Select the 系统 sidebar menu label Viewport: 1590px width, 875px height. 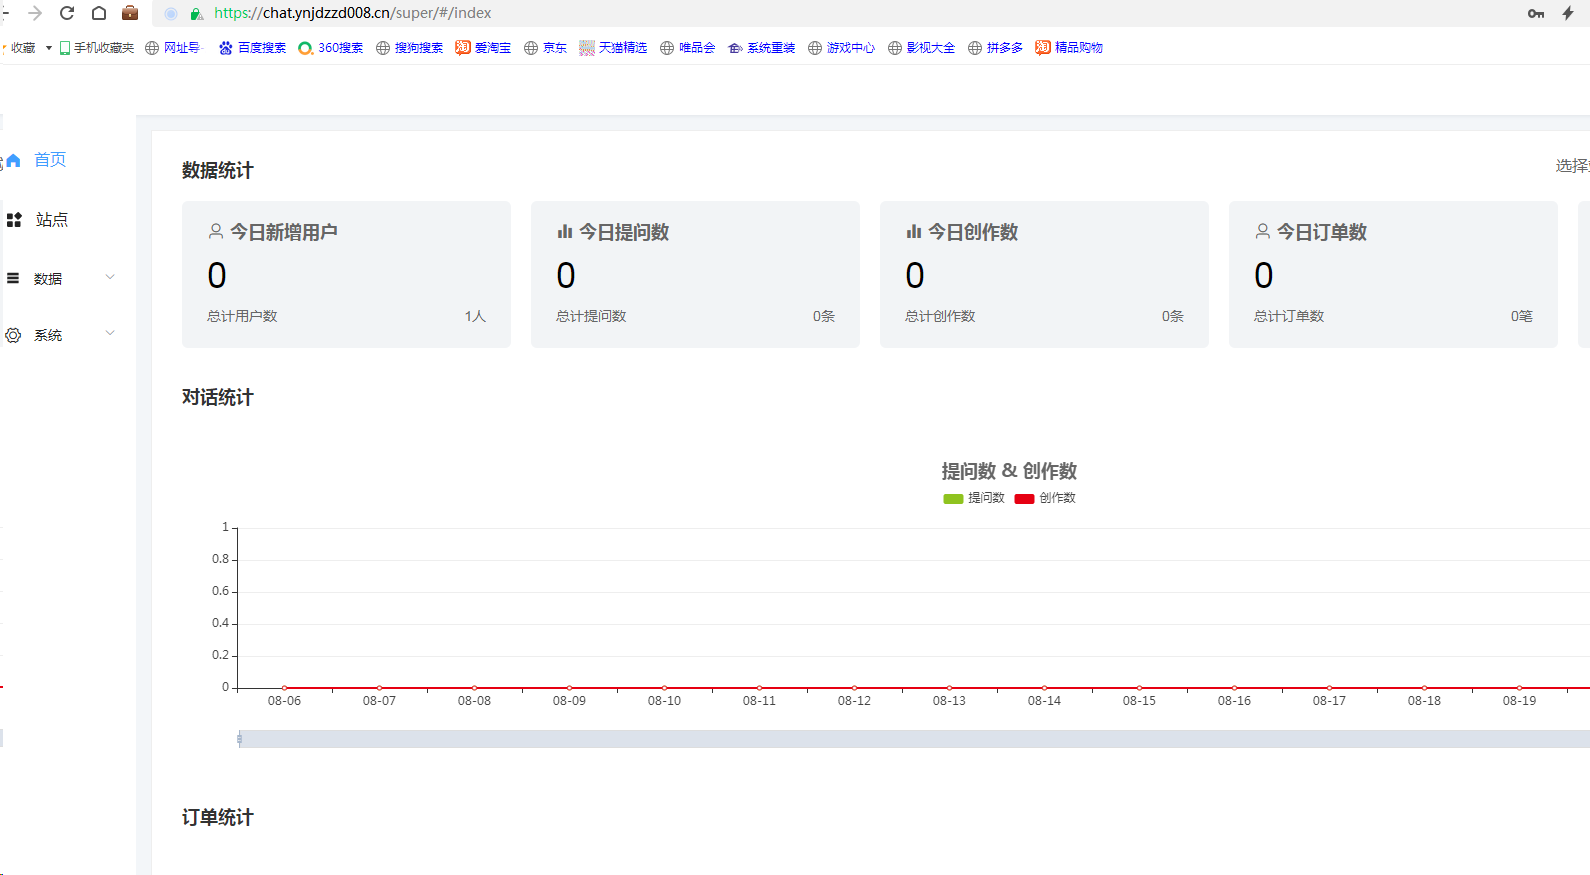click(x=48, y=336)
